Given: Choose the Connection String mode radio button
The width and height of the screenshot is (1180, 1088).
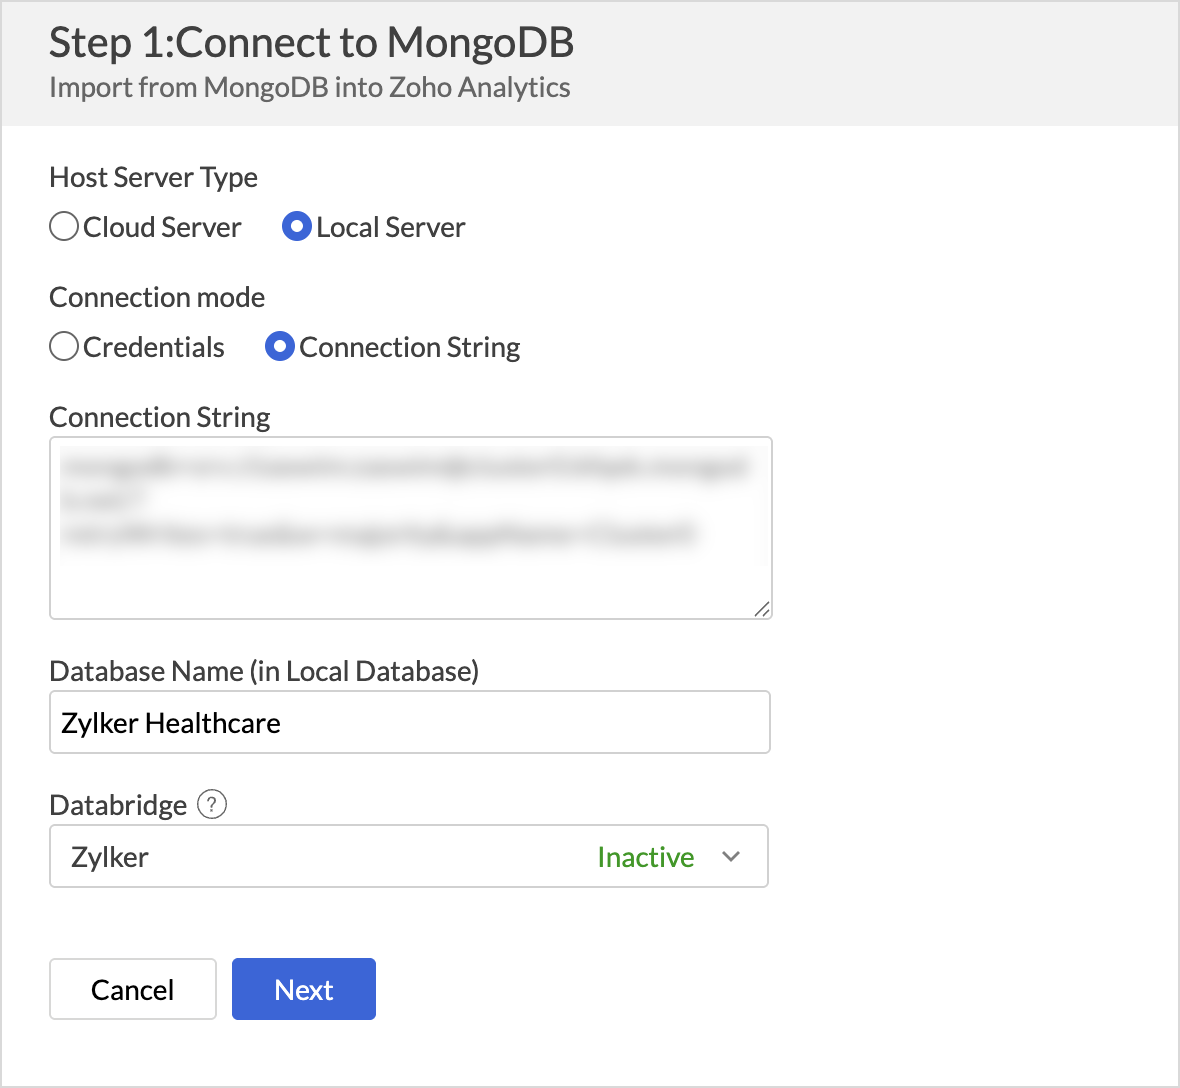Looking at the screenshot, I should (279, 346).
